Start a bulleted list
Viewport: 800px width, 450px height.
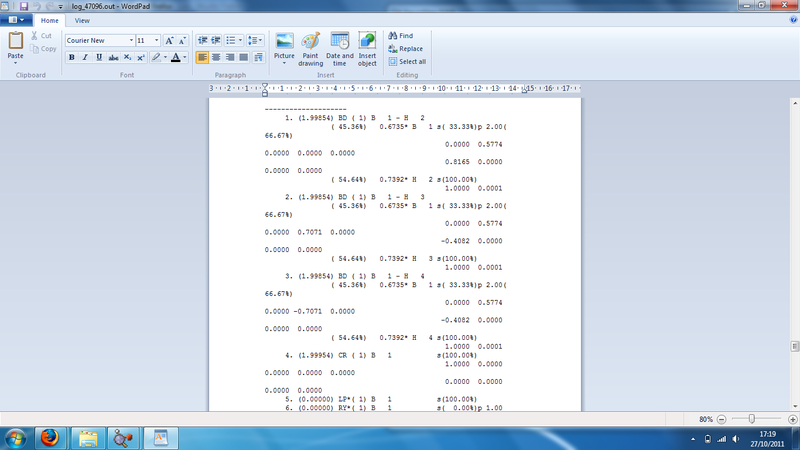click(x=231, y=40)
